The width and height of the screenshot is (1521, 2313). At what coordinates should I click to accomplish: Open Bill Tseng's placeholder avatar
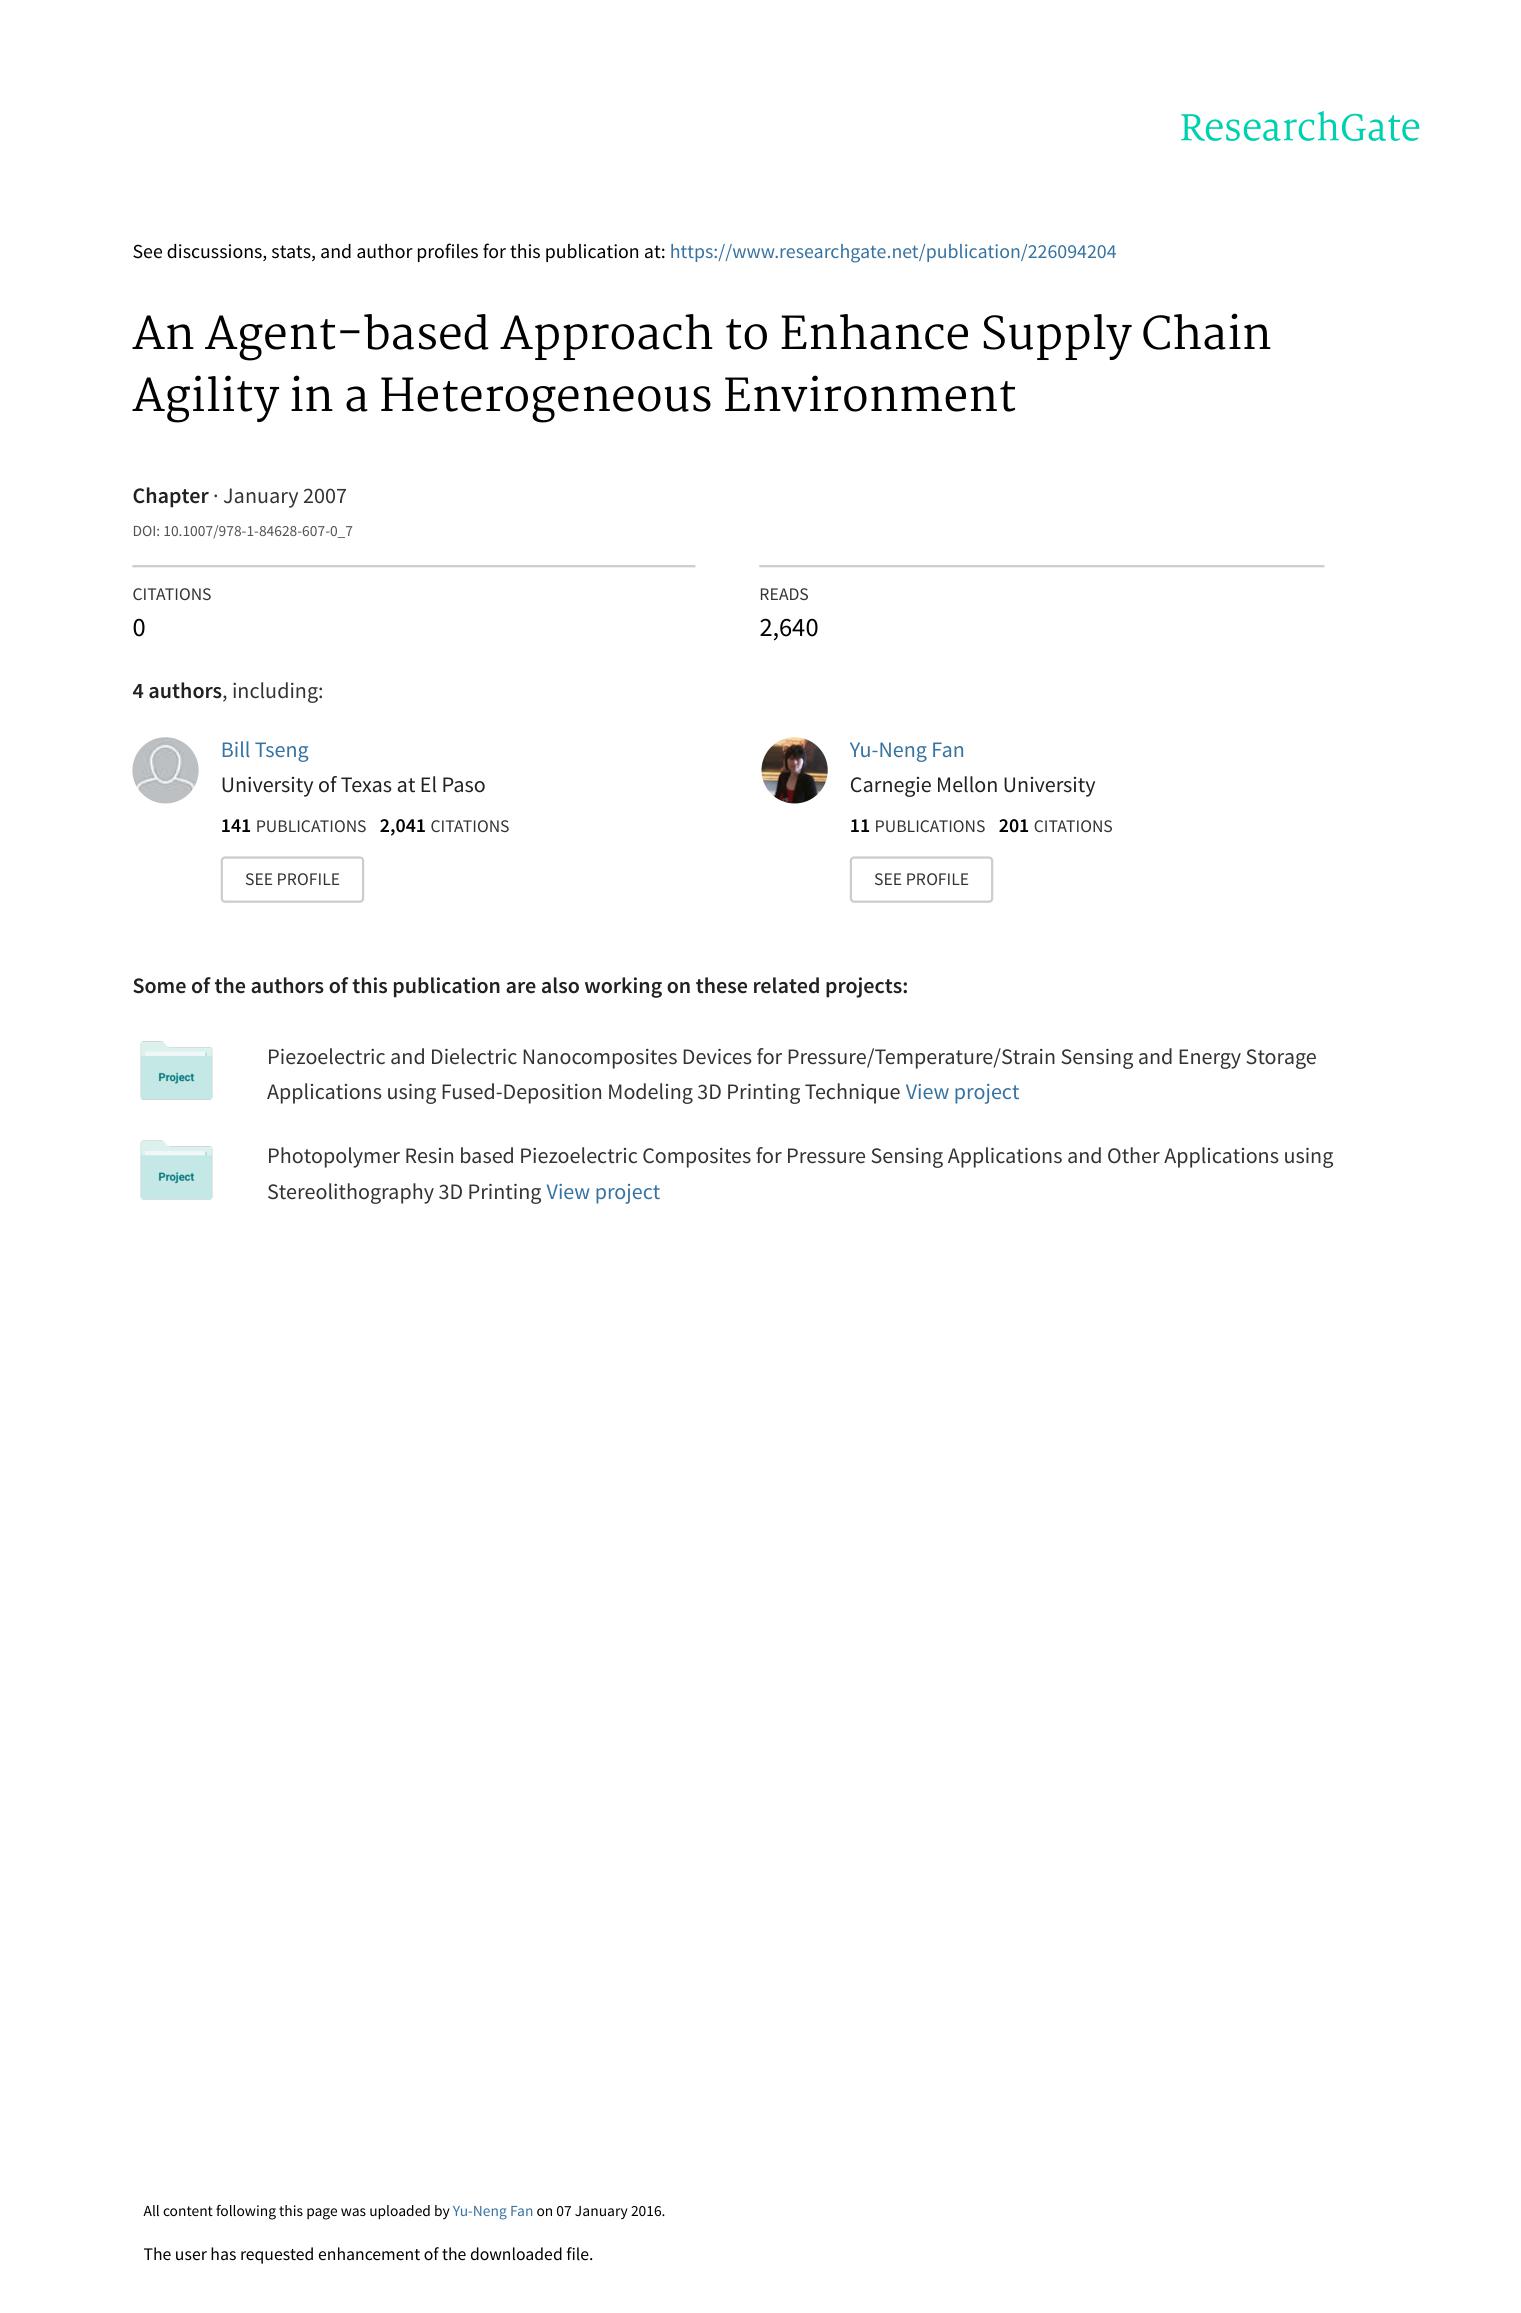pyautogui.click(x=165, y=770)
